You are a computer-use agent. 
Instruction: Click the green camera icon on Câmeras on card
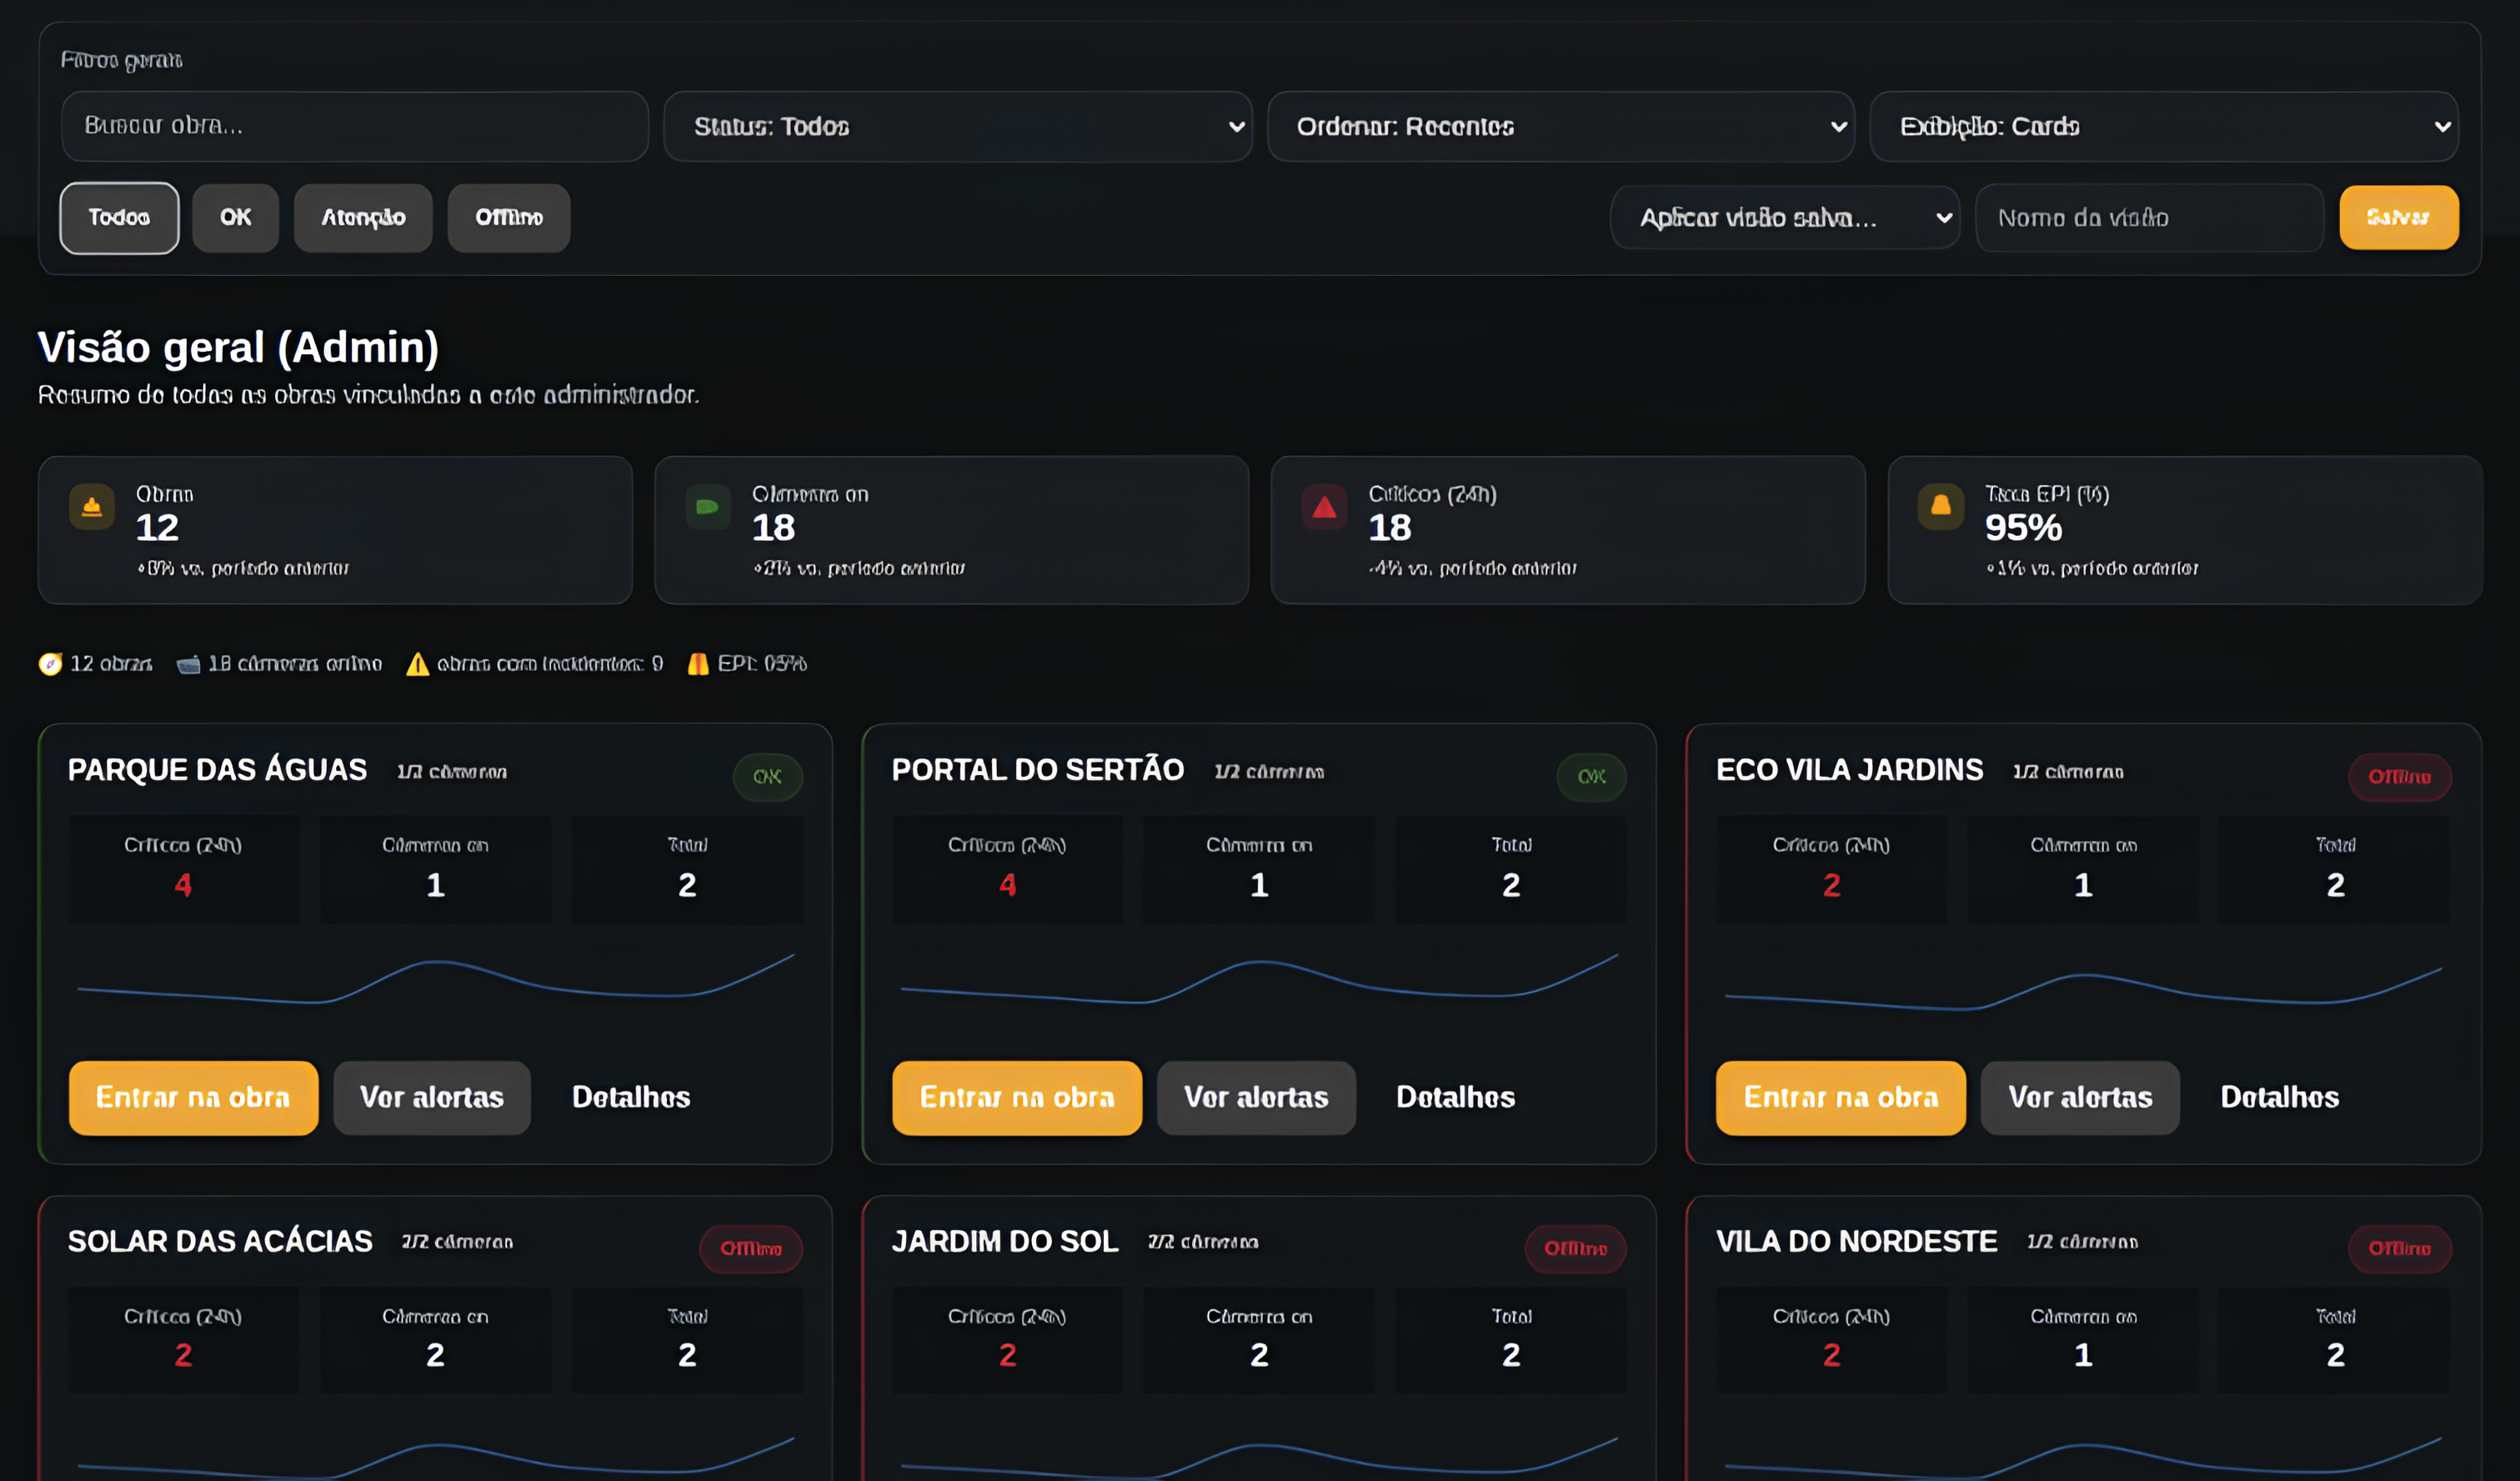point(707,507)
